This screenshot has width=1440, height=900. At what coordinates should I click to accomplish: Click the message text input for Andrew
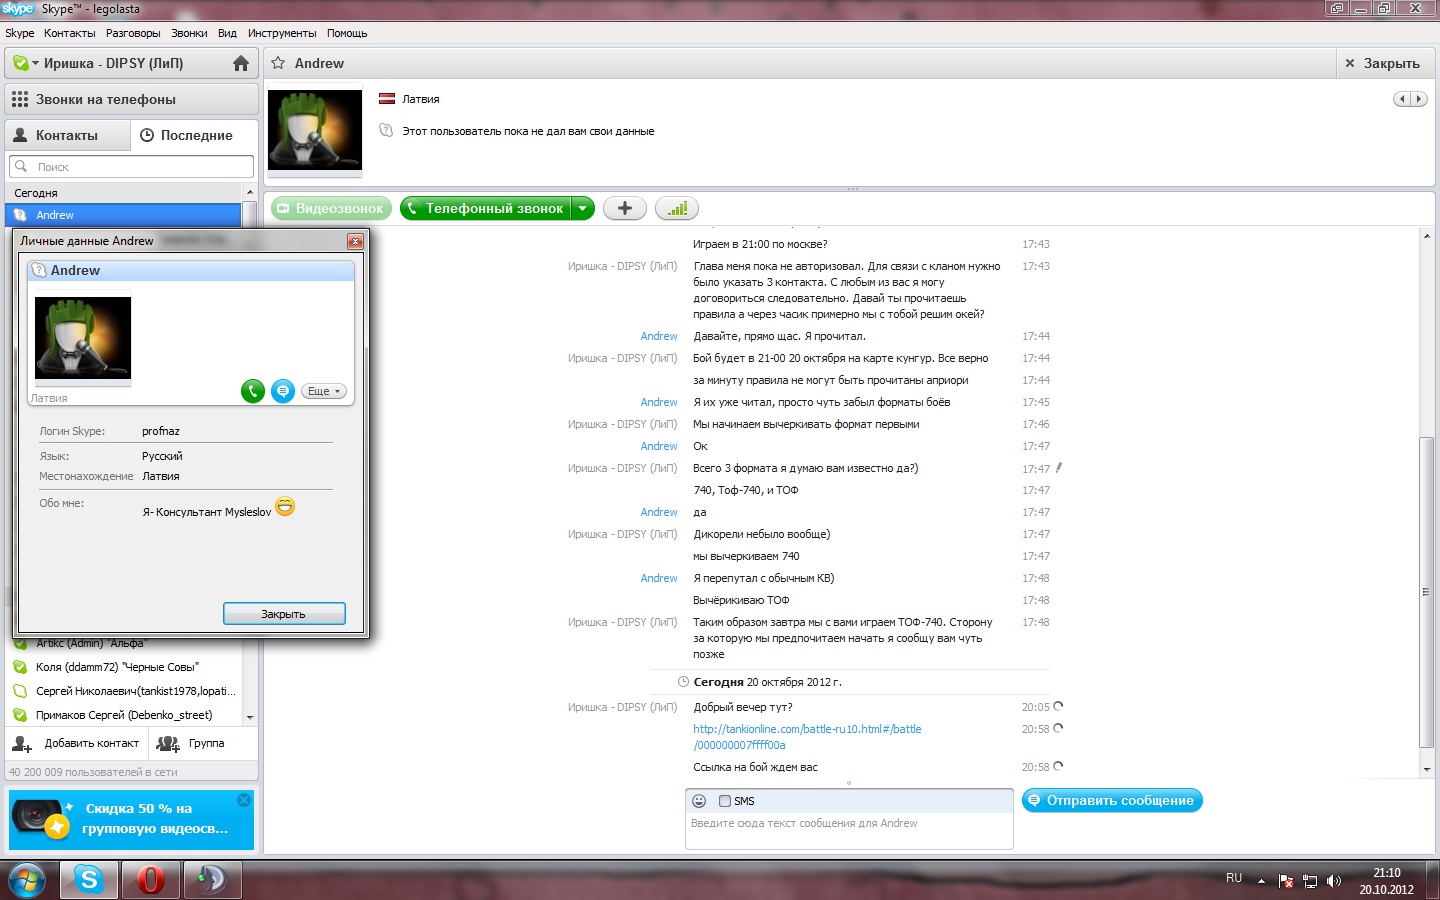849,832
